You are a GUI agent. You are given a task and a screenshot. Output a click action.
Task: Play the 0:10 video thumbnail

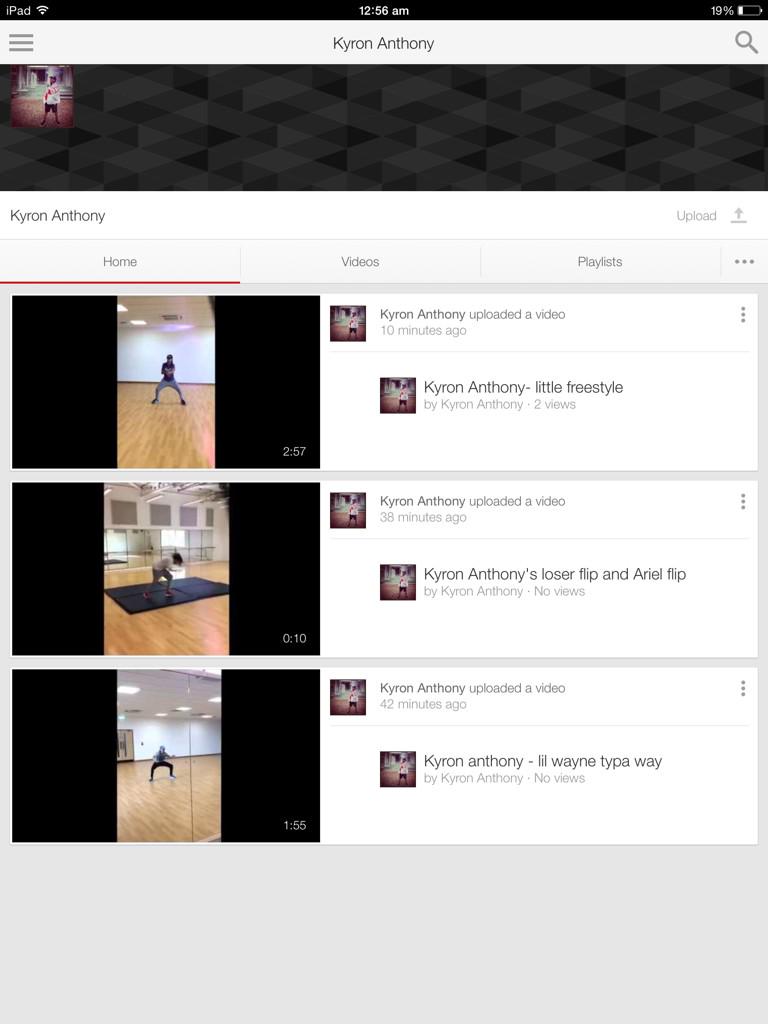click(x=166, y=569)
